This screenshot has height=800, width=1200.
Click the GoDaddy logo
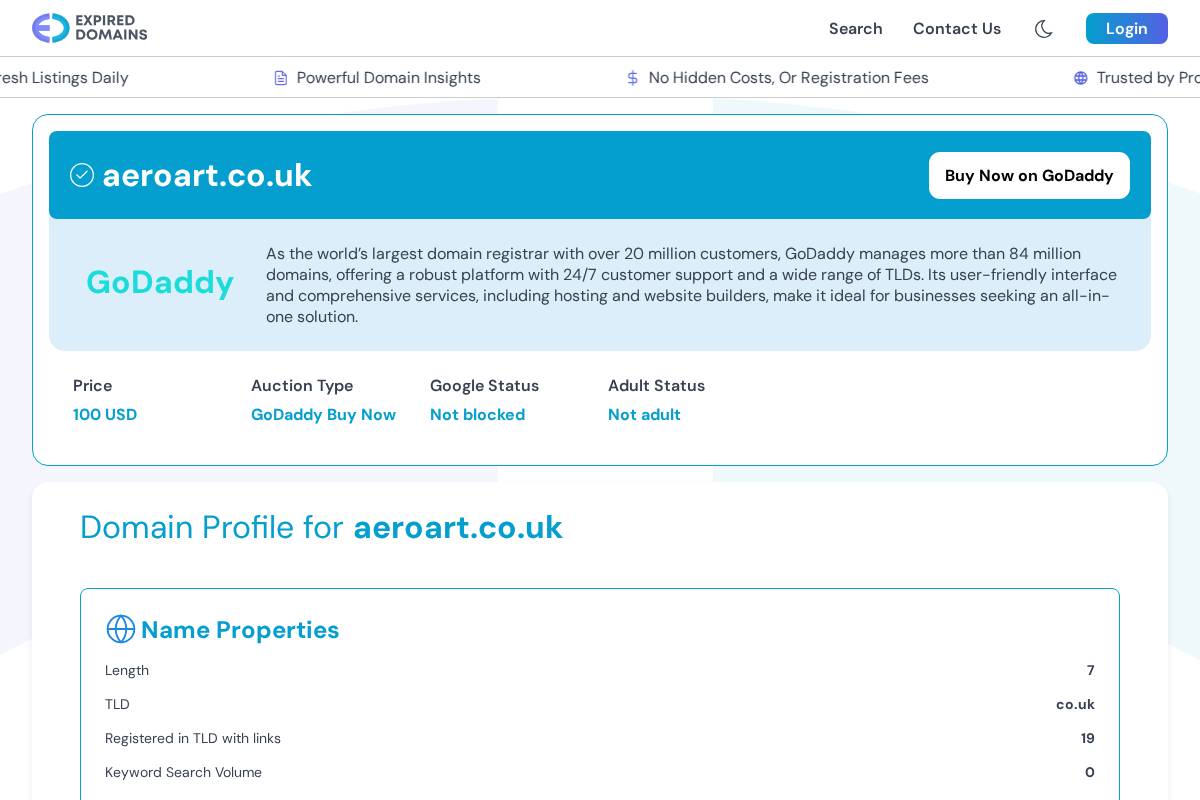(160, 283)
